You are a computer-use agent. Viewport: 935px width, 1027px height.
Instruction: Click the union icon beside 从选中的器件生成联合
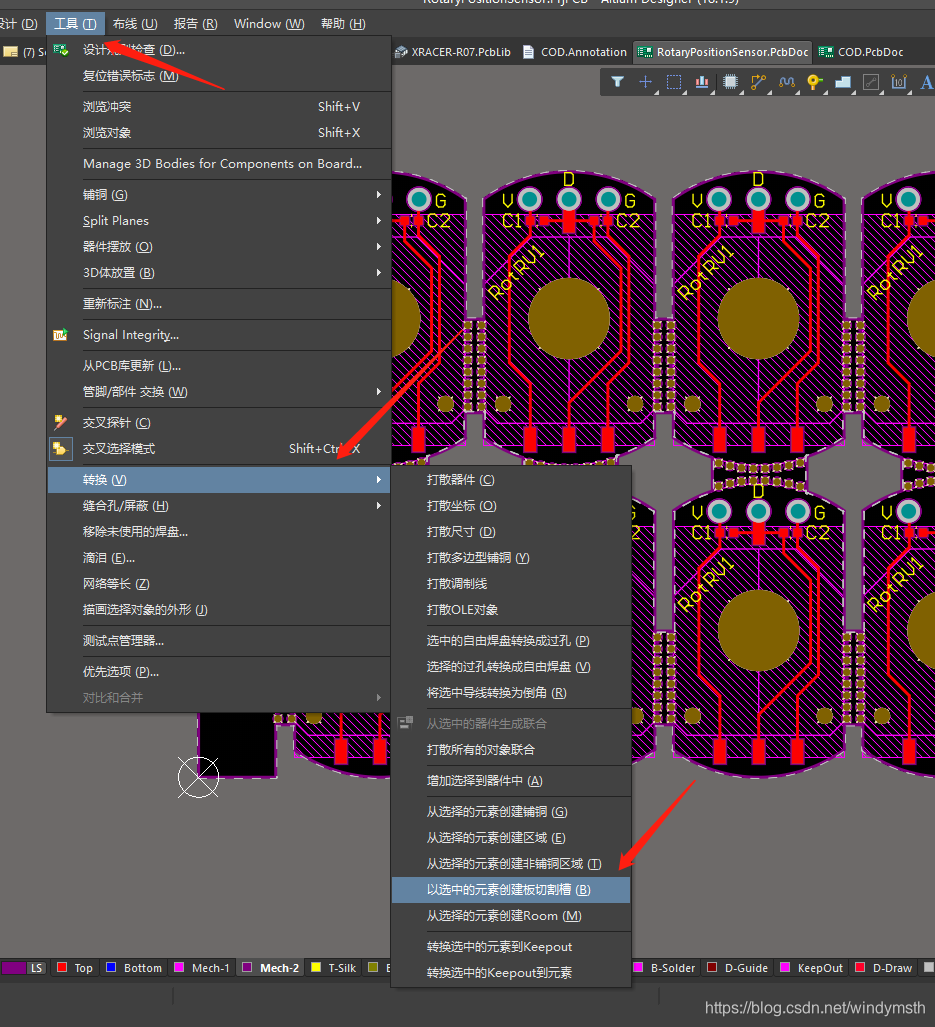point(406,723)
